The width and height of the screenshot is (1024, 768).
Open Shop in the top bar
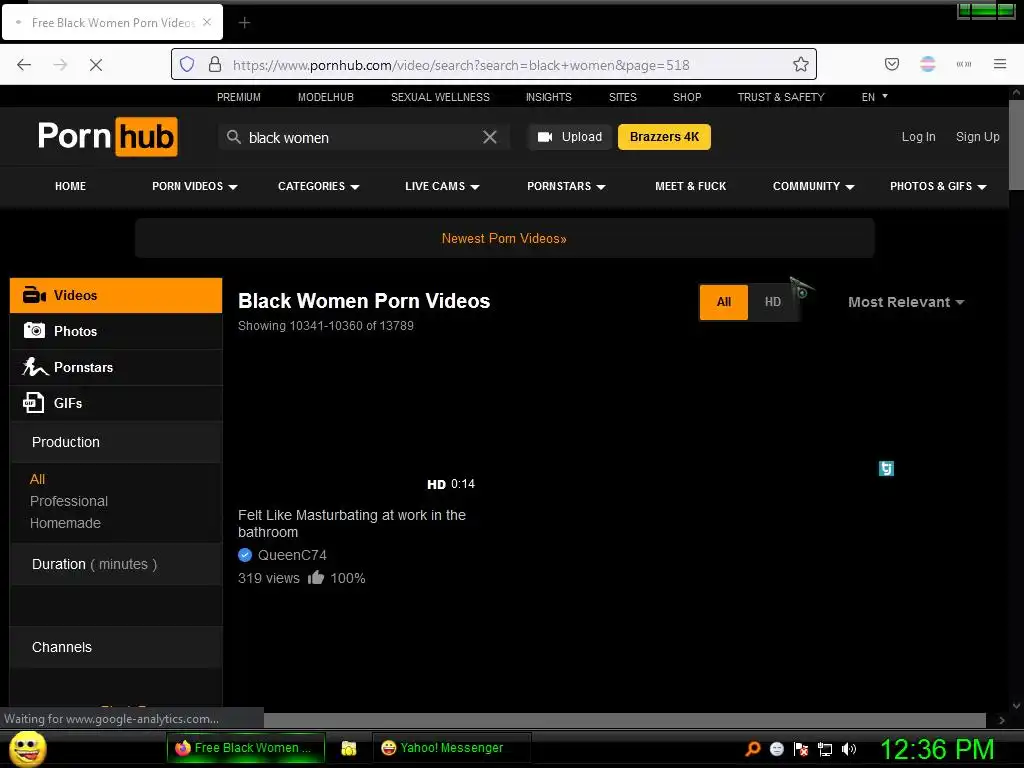pyautogui.click(x=687, y=97)
